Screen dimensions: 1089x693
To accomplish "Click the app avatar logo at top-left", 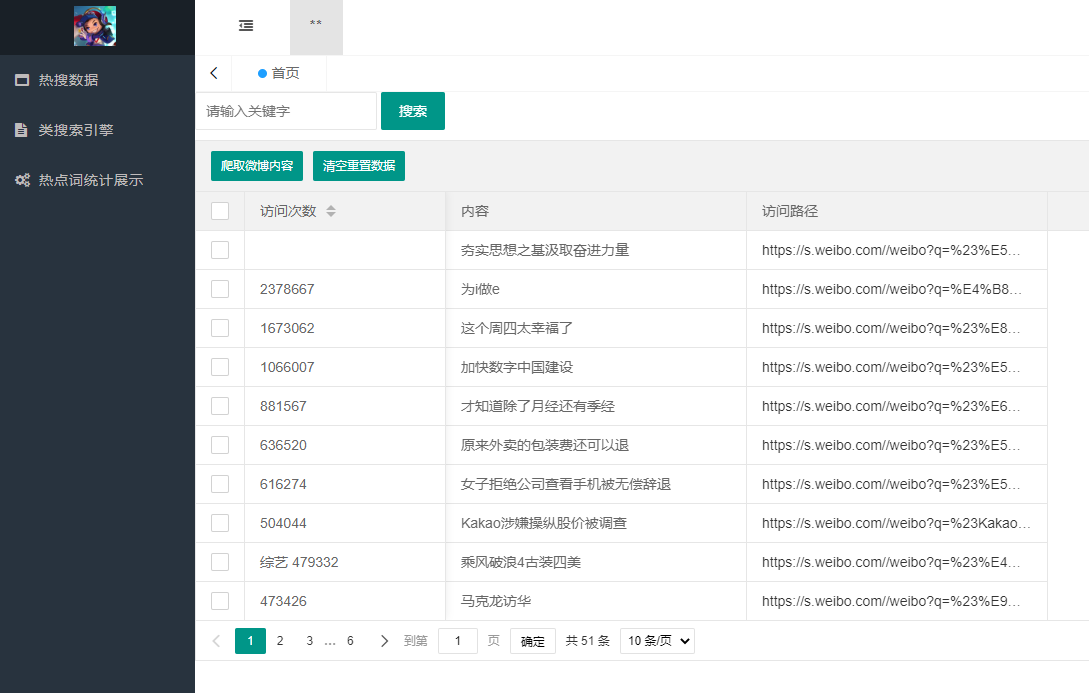I will click(x=97, y=26).
